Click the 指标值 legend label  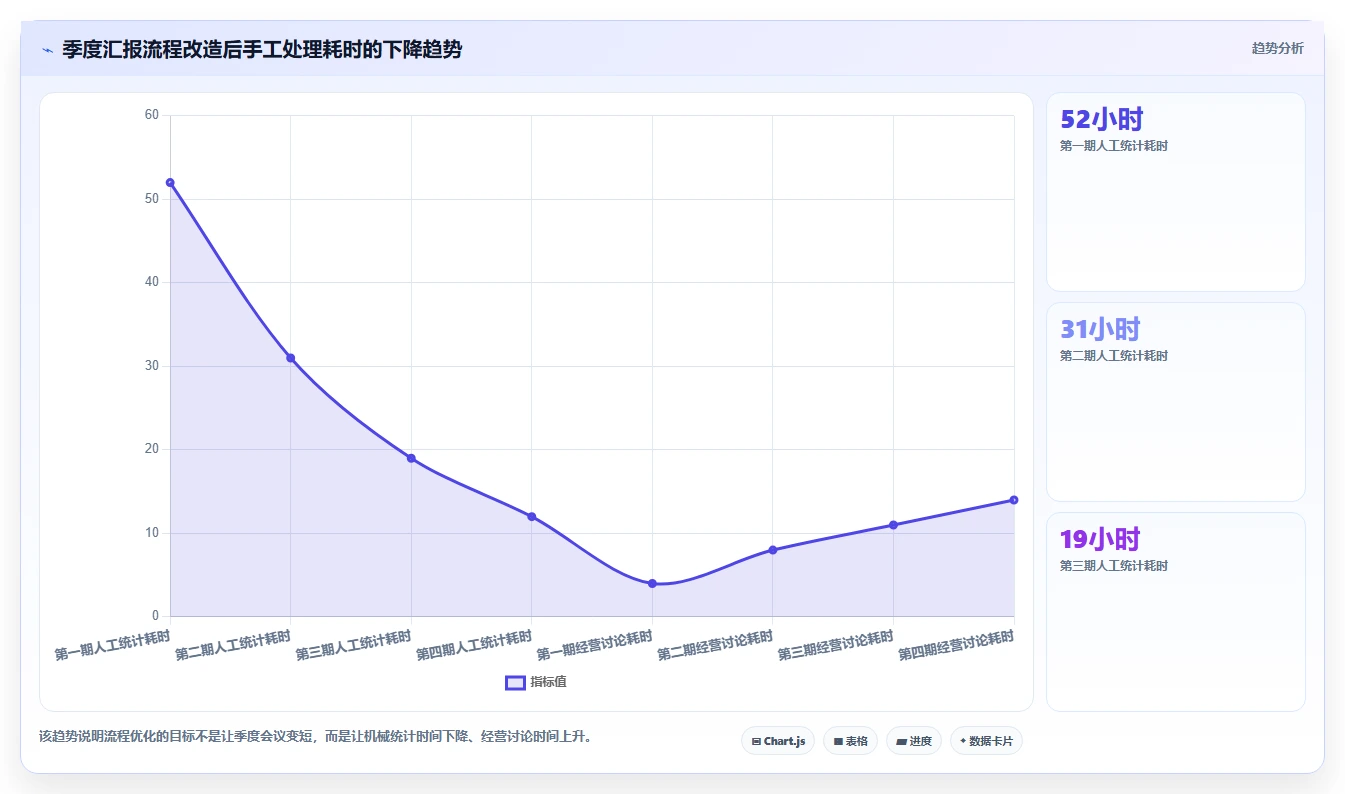coord(548,682)
